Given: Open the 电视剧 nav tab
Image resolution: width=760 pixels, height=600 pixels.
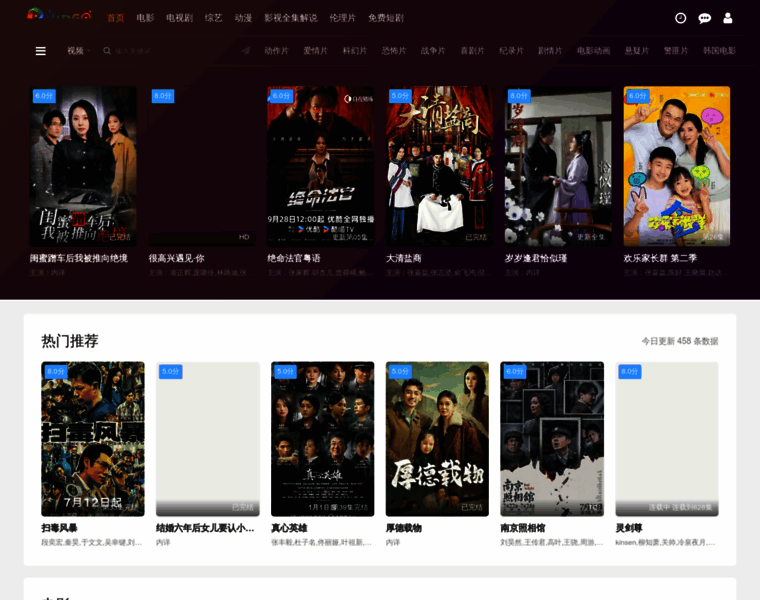Looking at the screenshot, I should (x=179, y=18).
